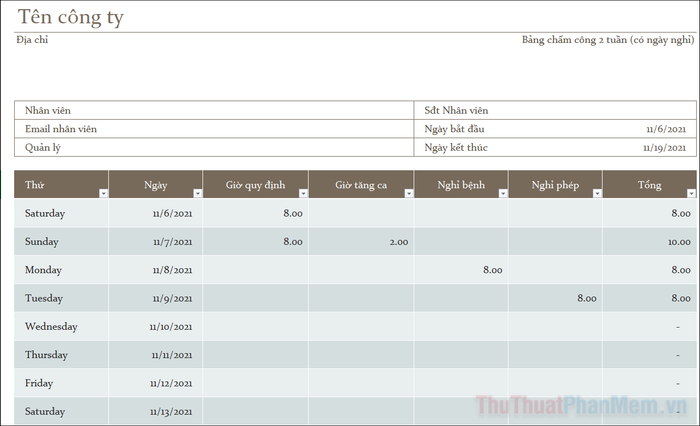Select date cell 11/11/2021
The width and height of the screenshot is (700, 426).
(155, 355)
